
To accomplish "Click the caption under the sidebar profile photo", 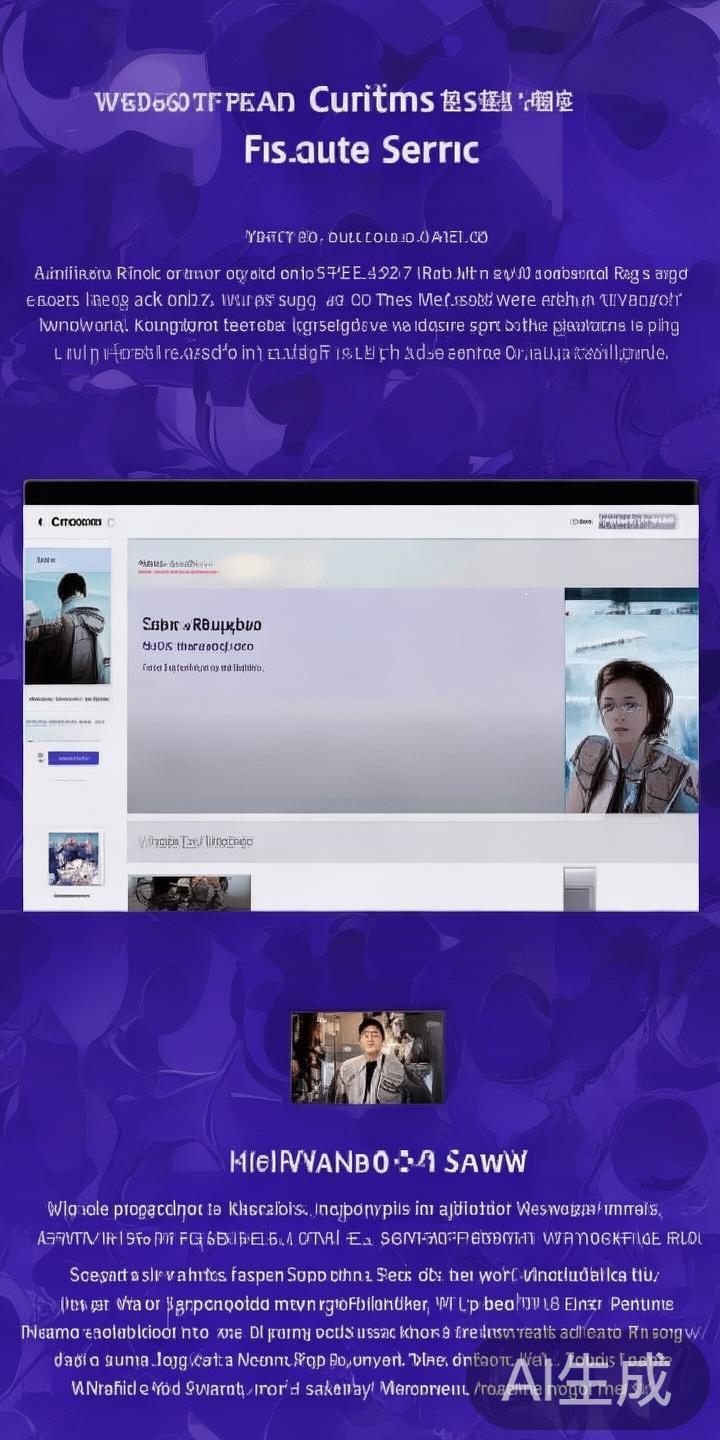I will pos(67,697).
